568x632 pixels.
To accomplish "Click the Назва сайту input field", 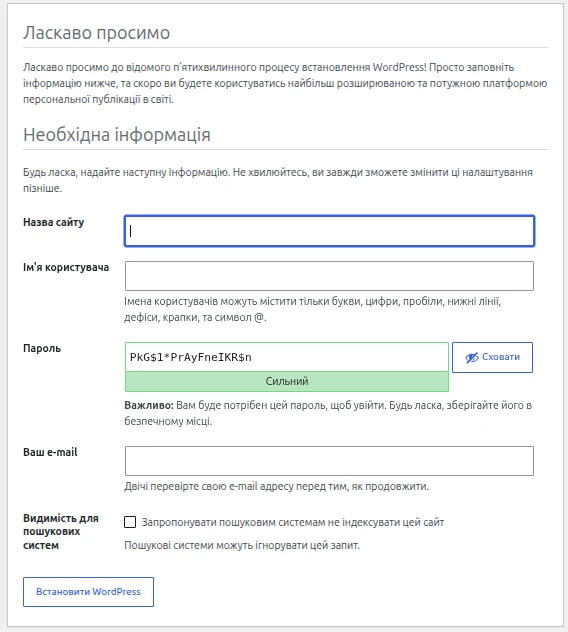I will (329, 231).
